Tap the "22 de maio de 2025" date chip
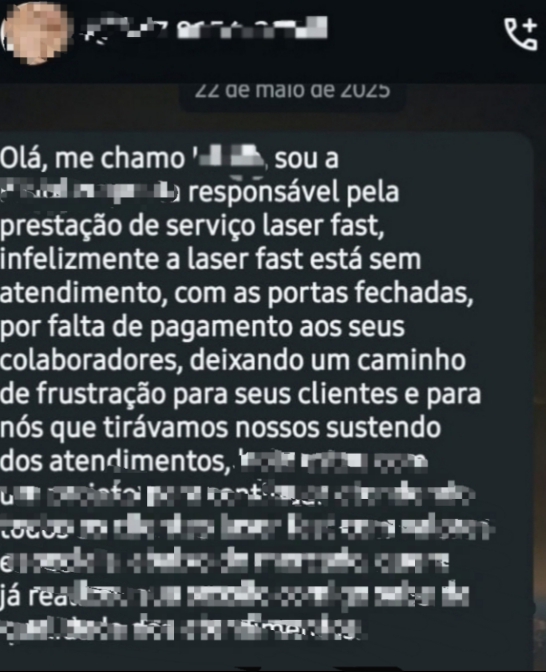Viewport: 546px width, 672px height. (292, 92)
